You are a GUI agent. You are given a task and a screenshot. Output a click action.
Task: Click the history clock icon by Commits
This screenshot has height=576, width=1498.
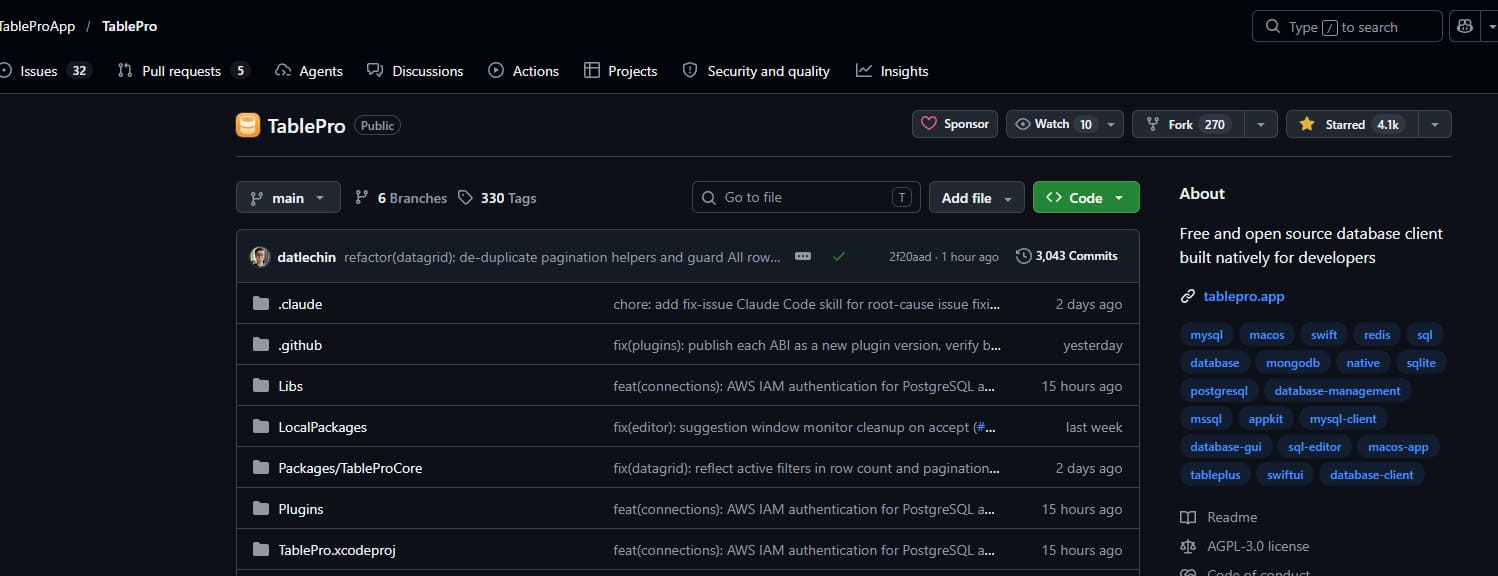[1023, 256]
